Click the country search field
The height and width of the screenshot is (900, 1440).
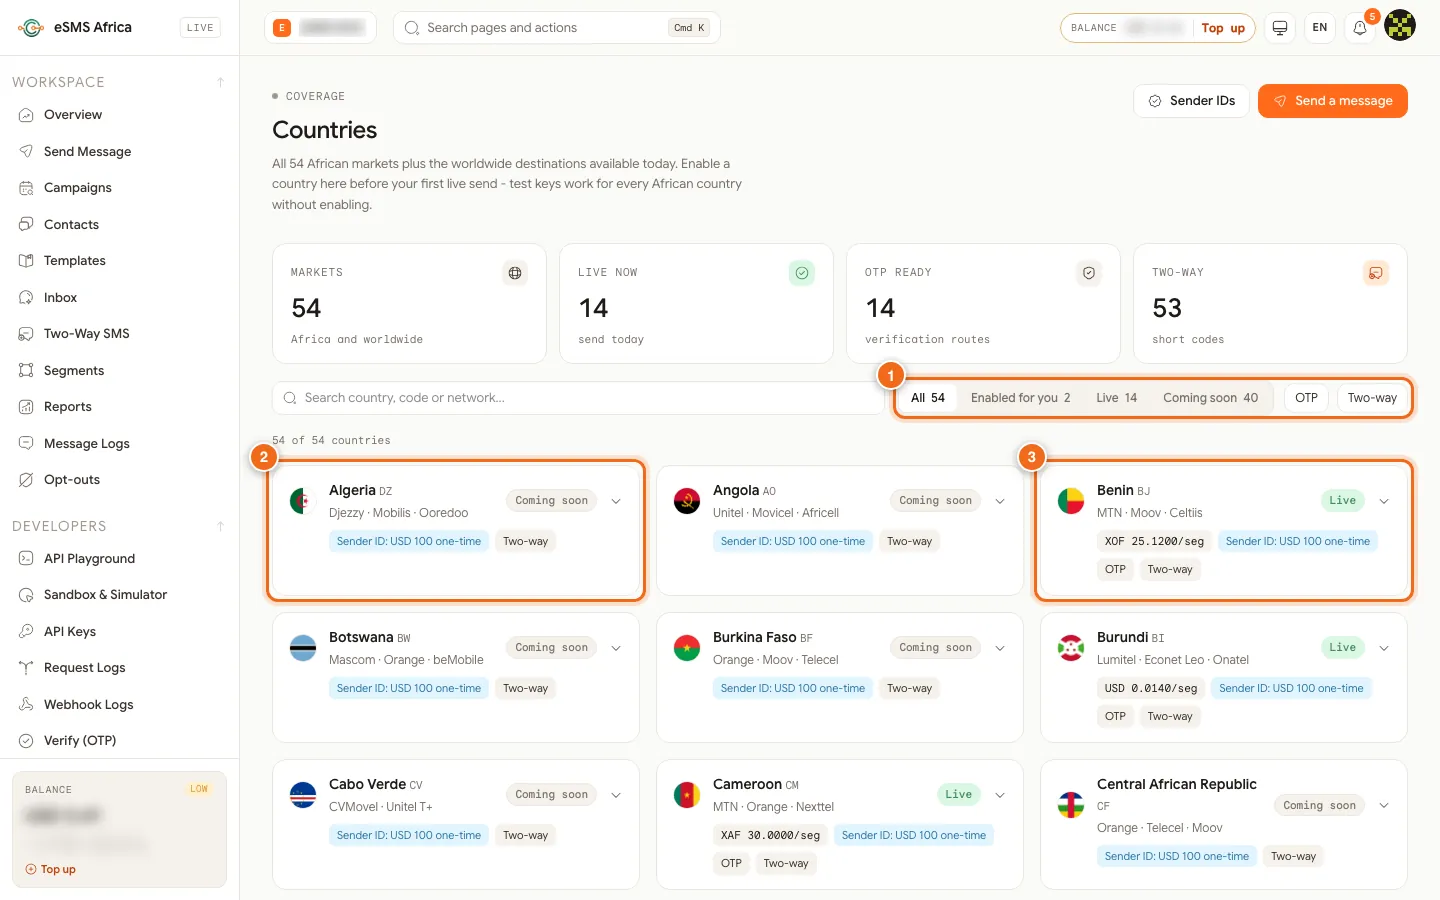[x=578, y=398]
